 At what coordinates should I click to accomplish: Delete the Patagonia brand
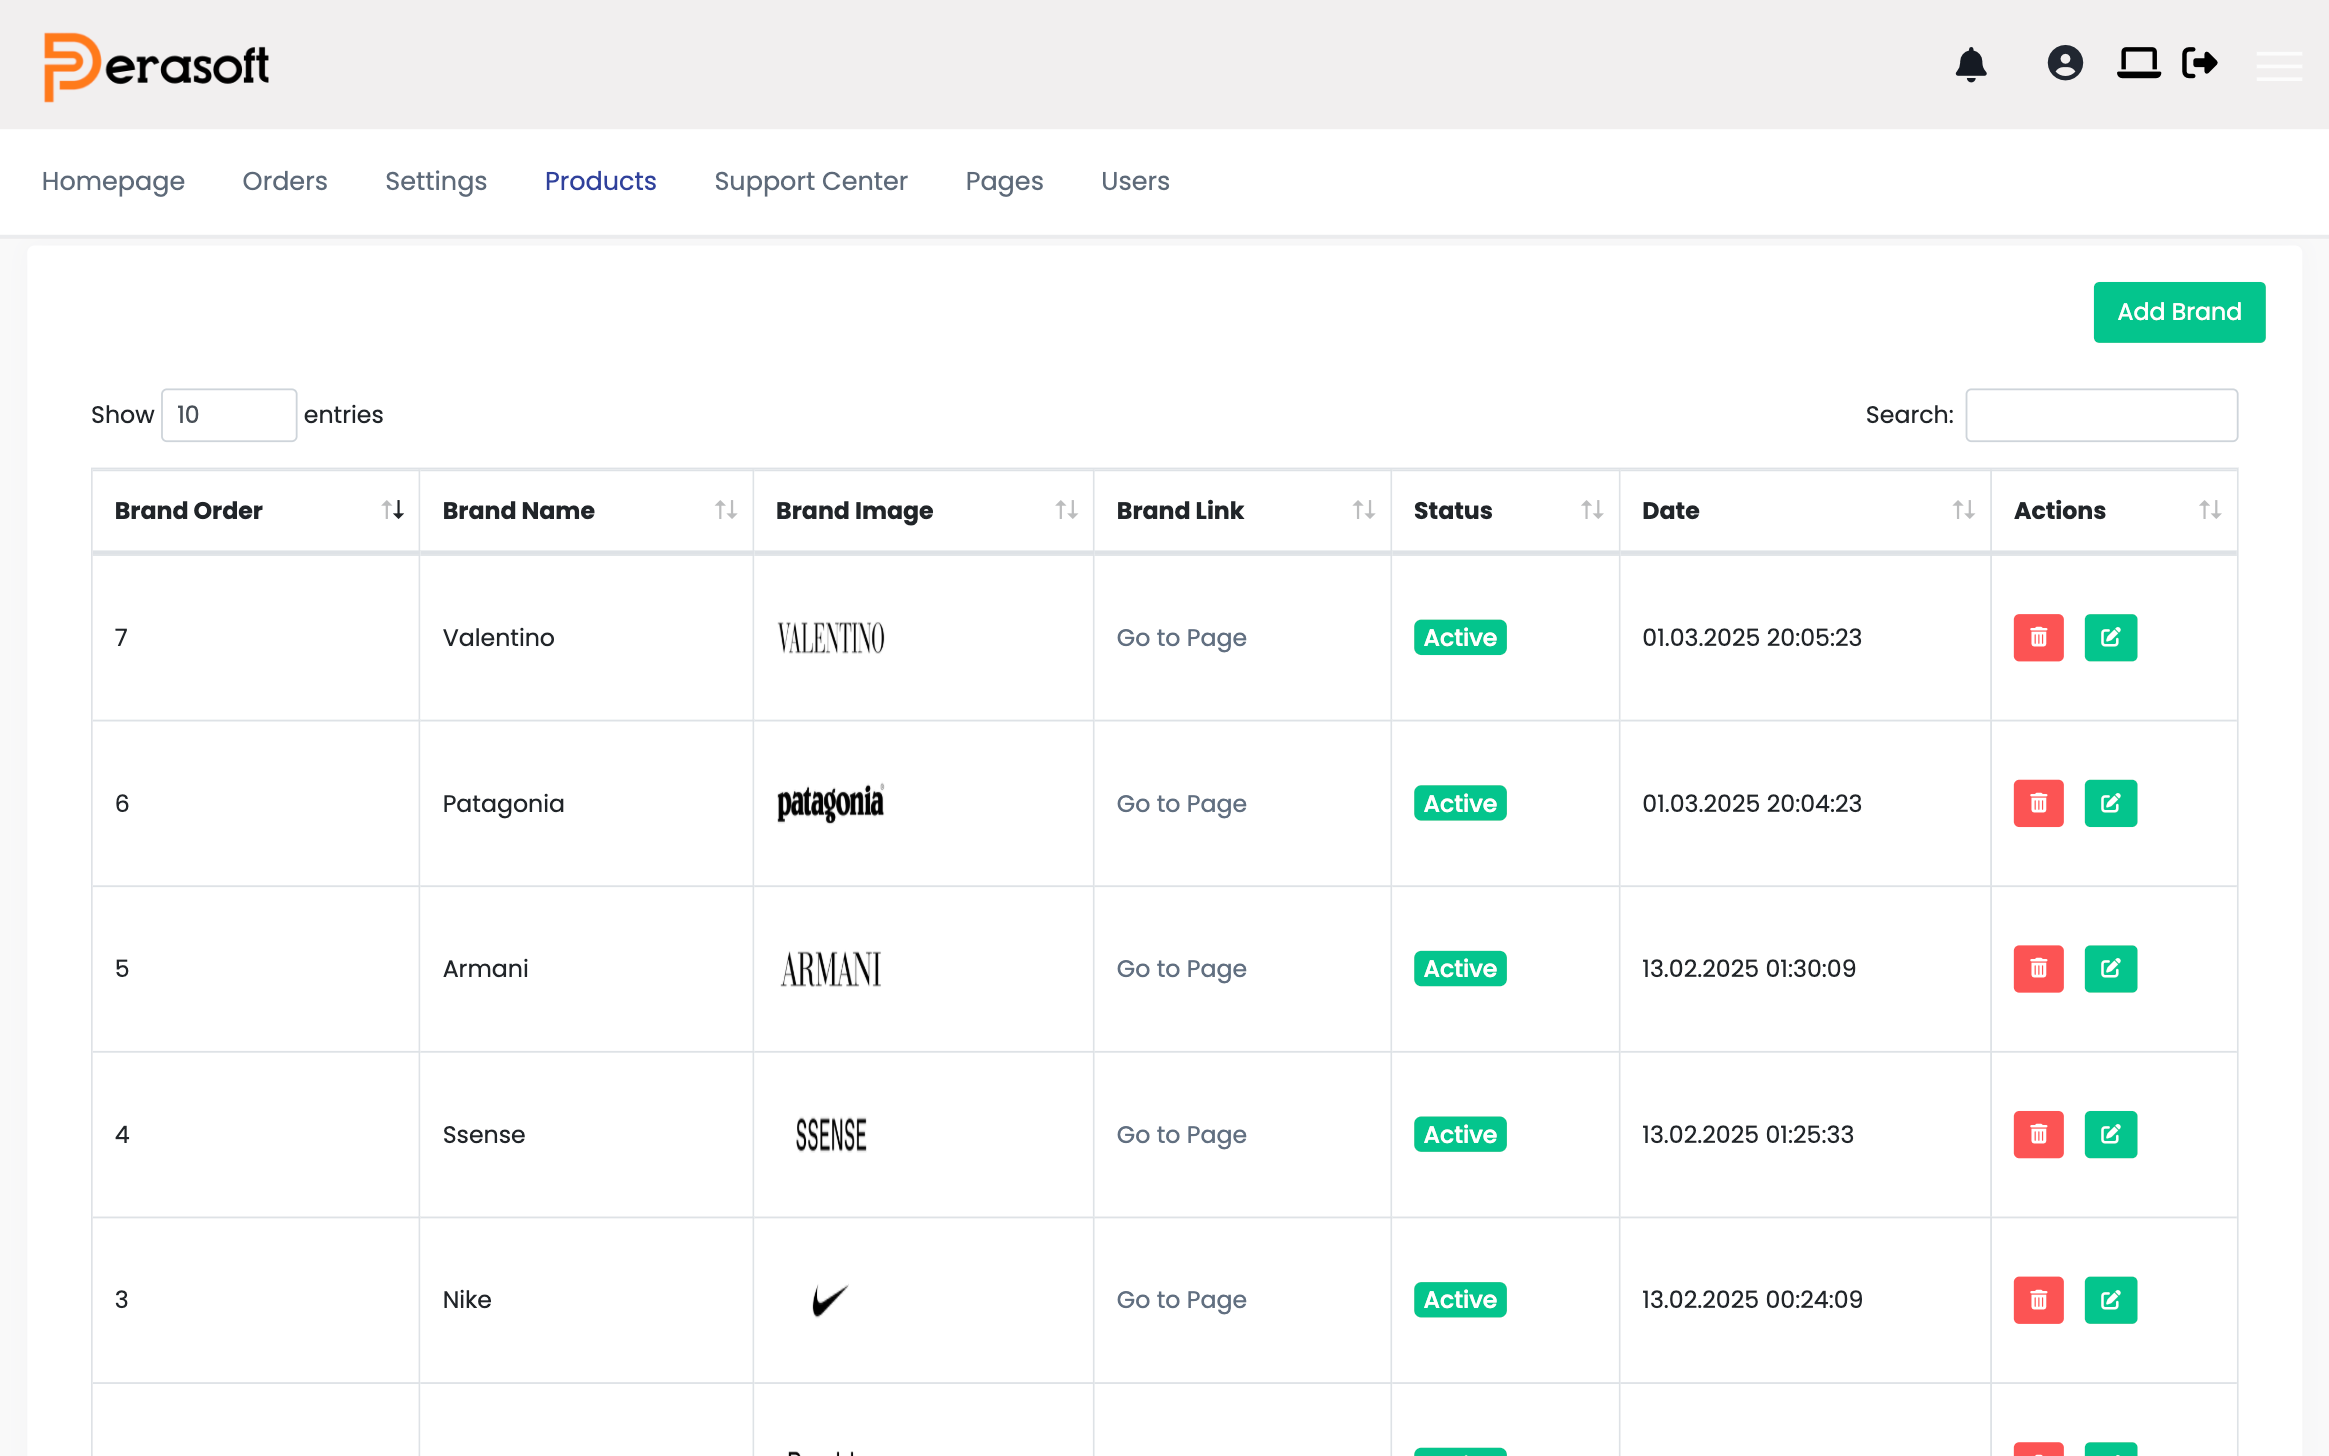(x=2038, y=803)
